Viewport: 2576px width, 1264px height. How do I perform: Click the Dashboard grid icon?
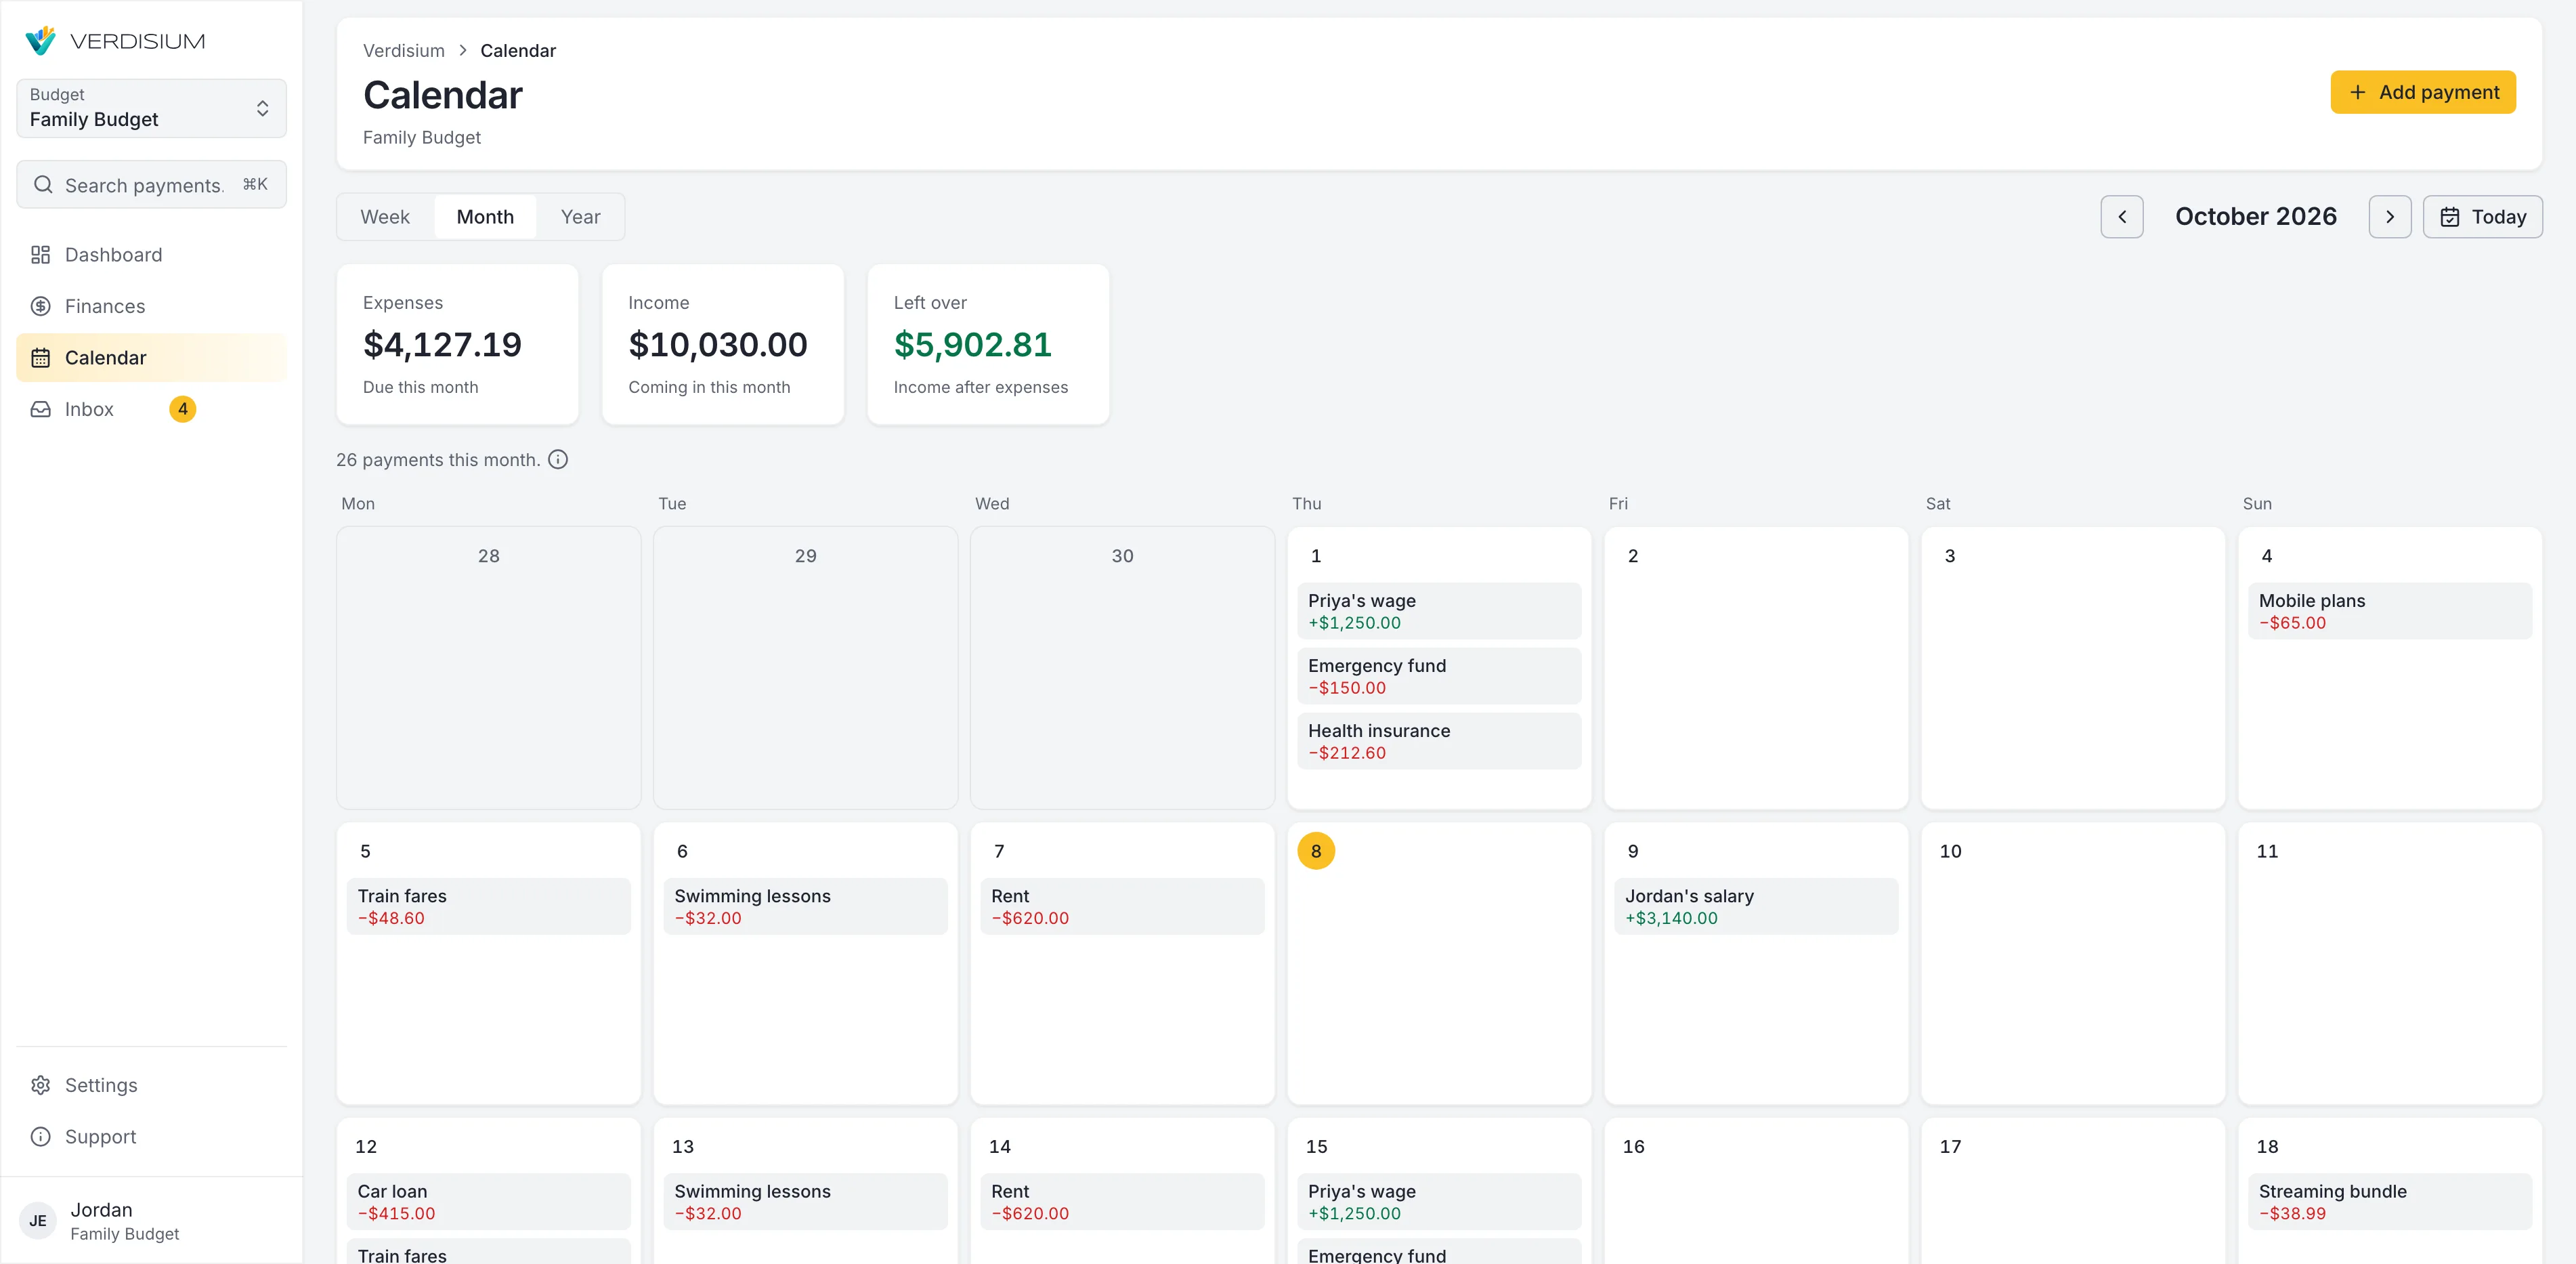coord(41,255)
